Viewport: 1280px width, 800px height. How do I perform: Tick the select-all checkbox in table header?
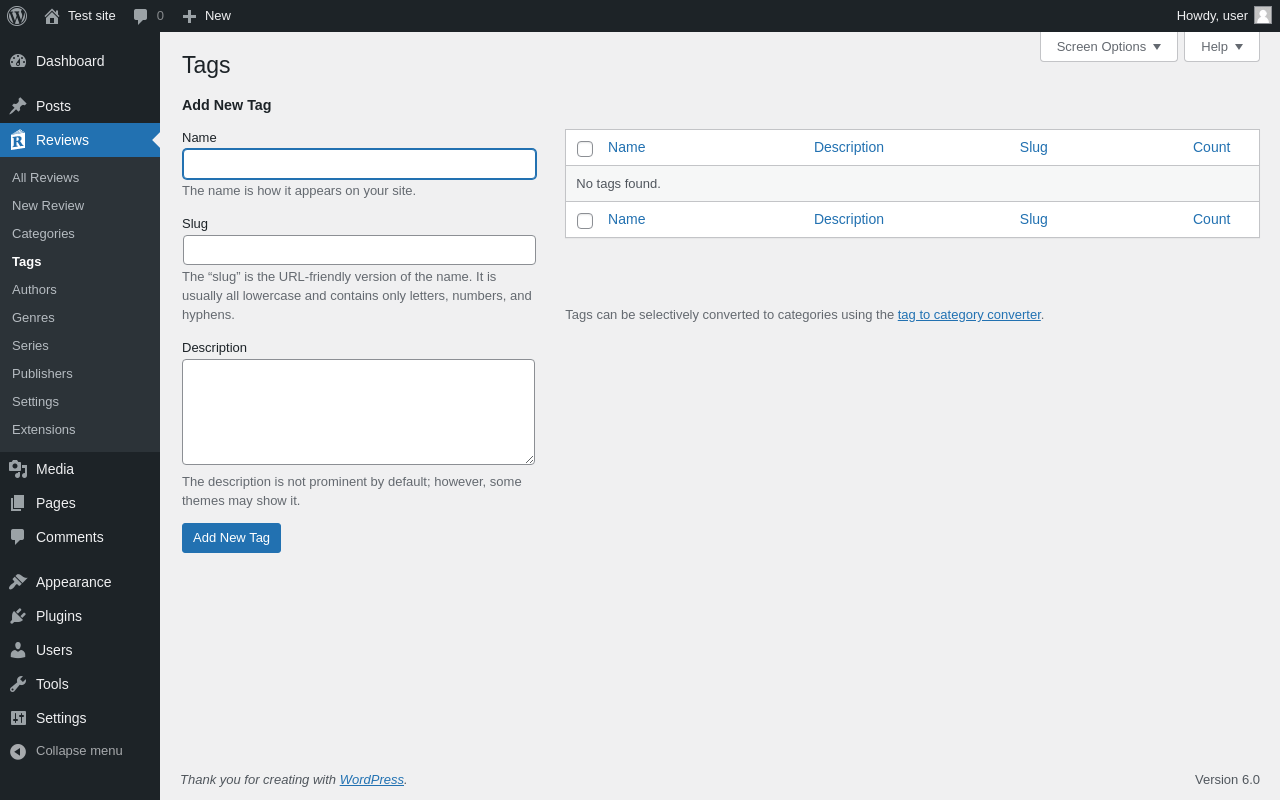pos(585,149)
